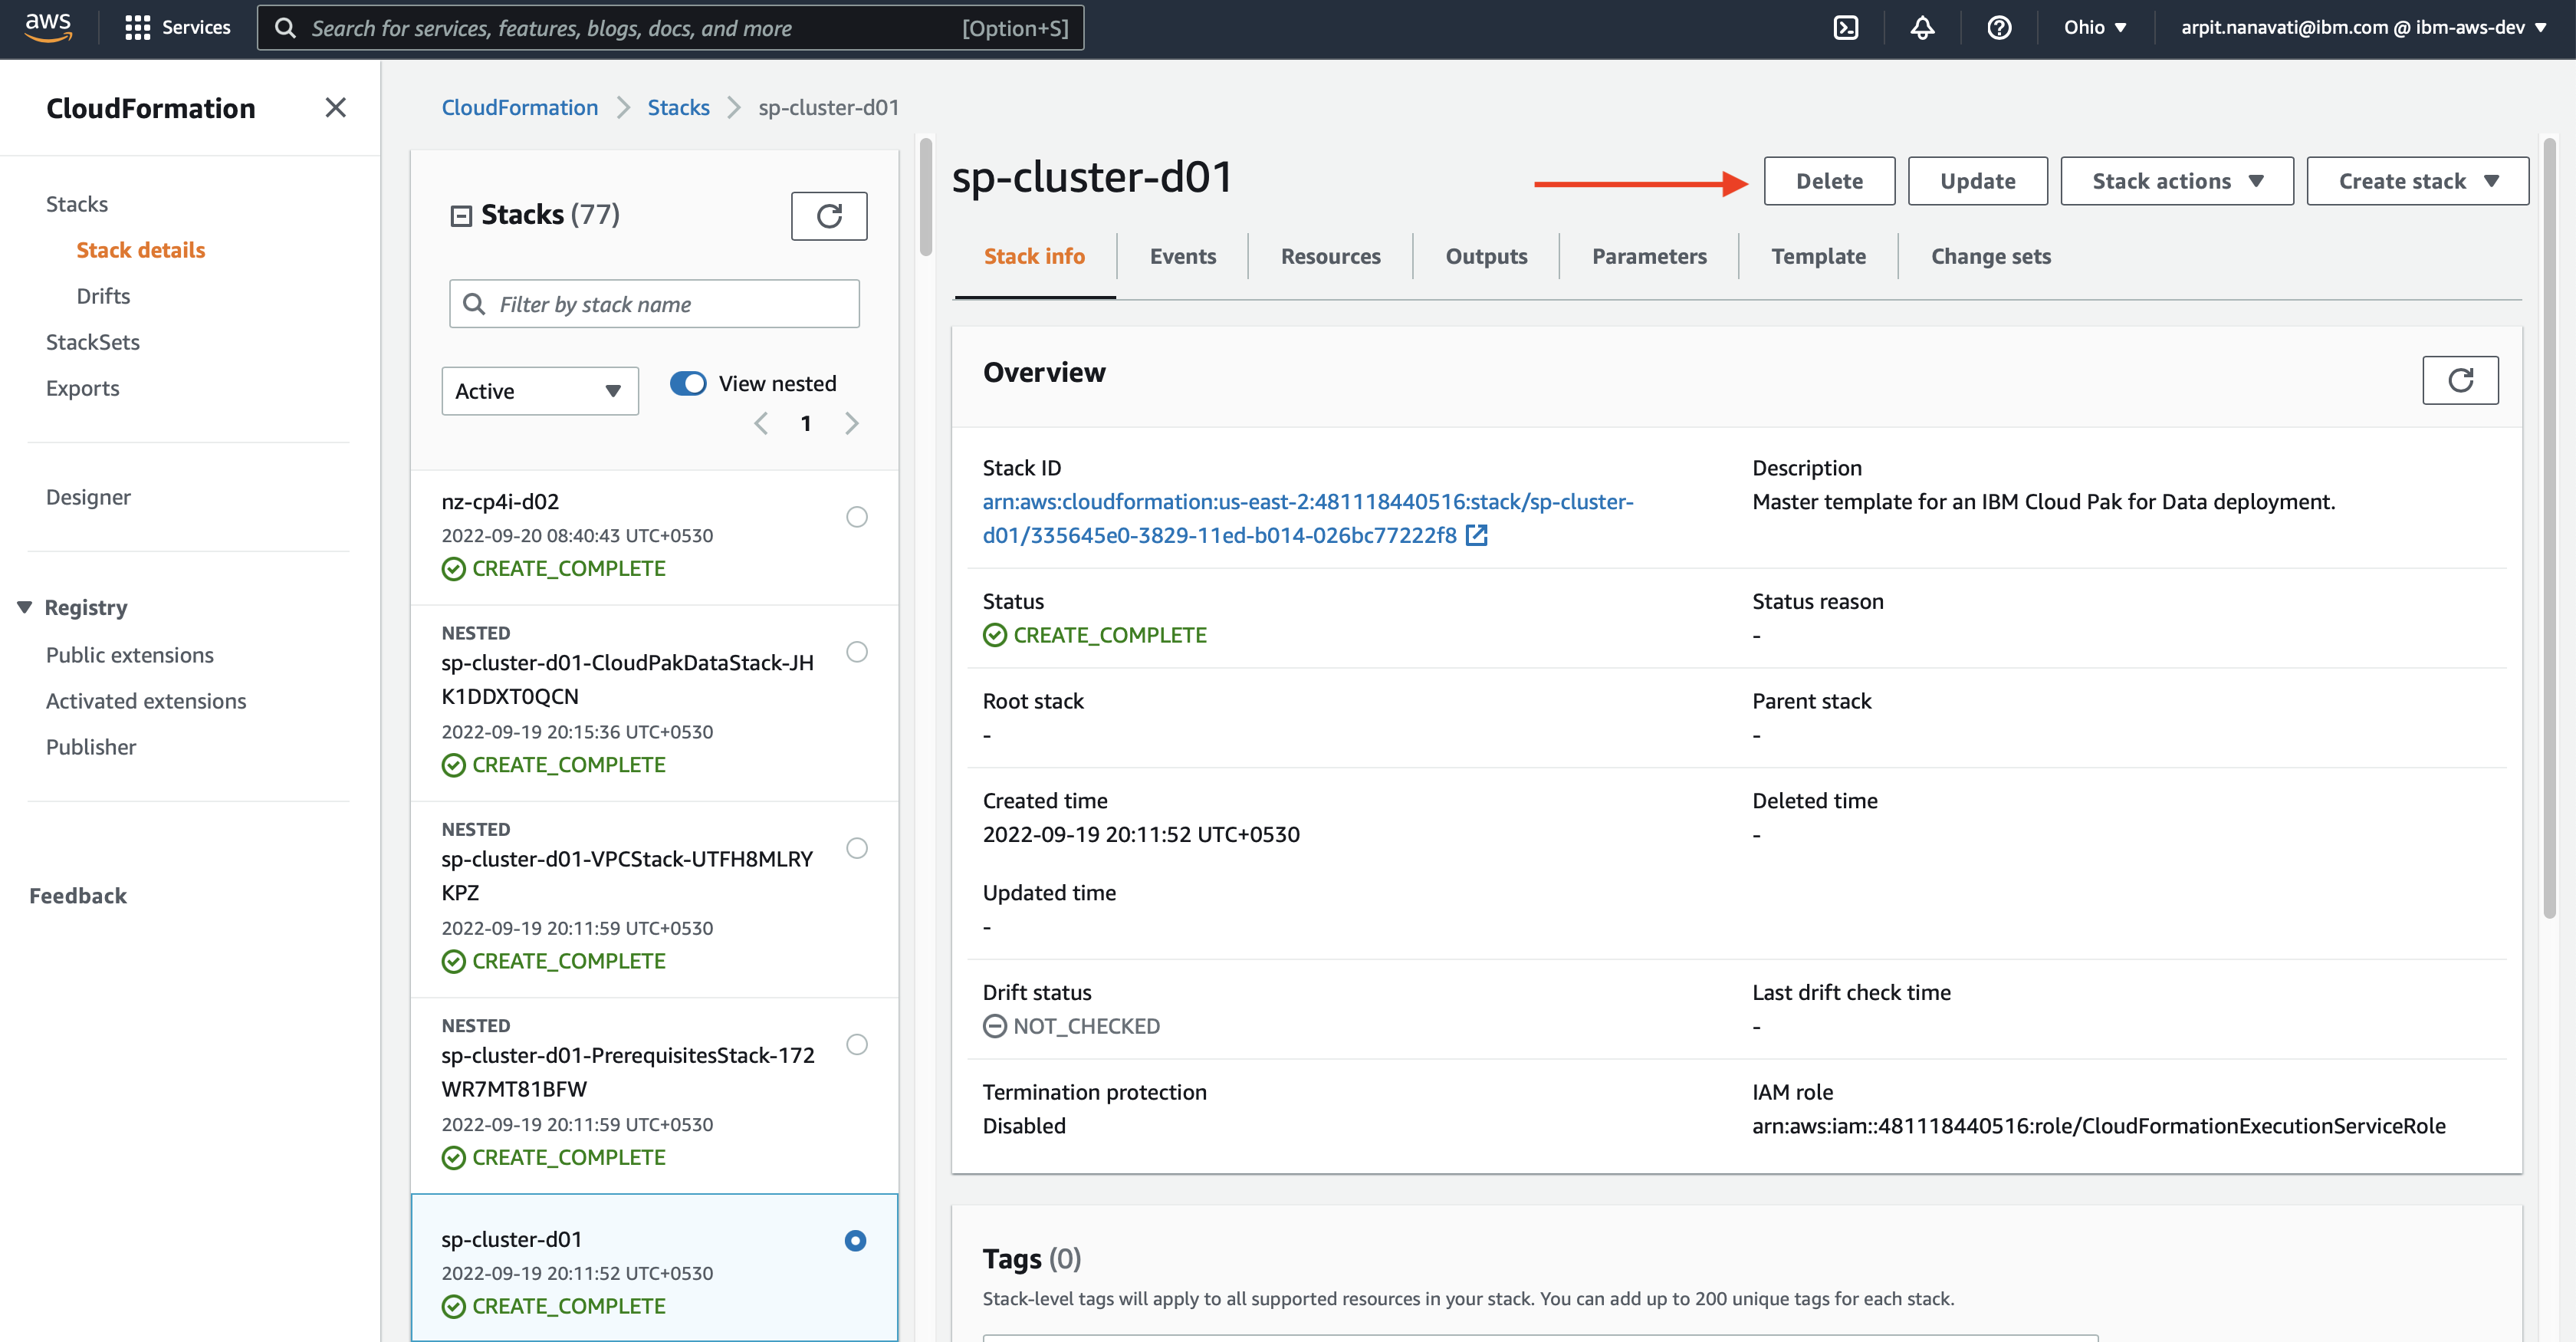Screen dimensions: 2576x1342
Task: Refresh the Overview panel
Action: (x=2460, y=380)
